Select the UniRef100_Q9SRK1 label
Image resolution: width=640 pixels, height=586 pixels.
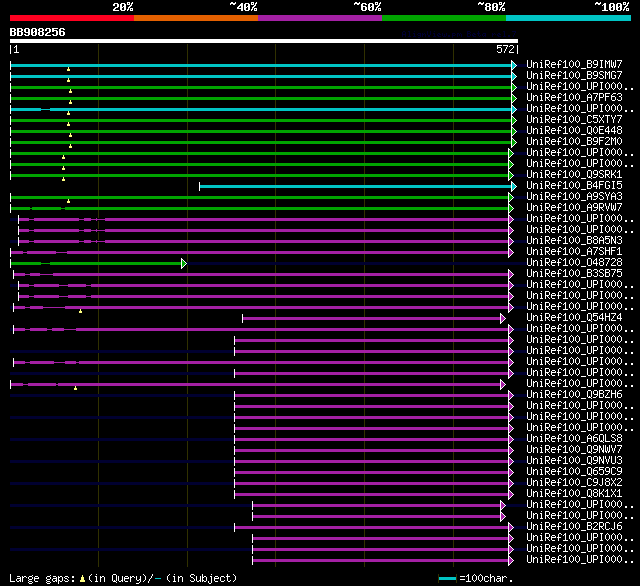(x=574, y=174)
